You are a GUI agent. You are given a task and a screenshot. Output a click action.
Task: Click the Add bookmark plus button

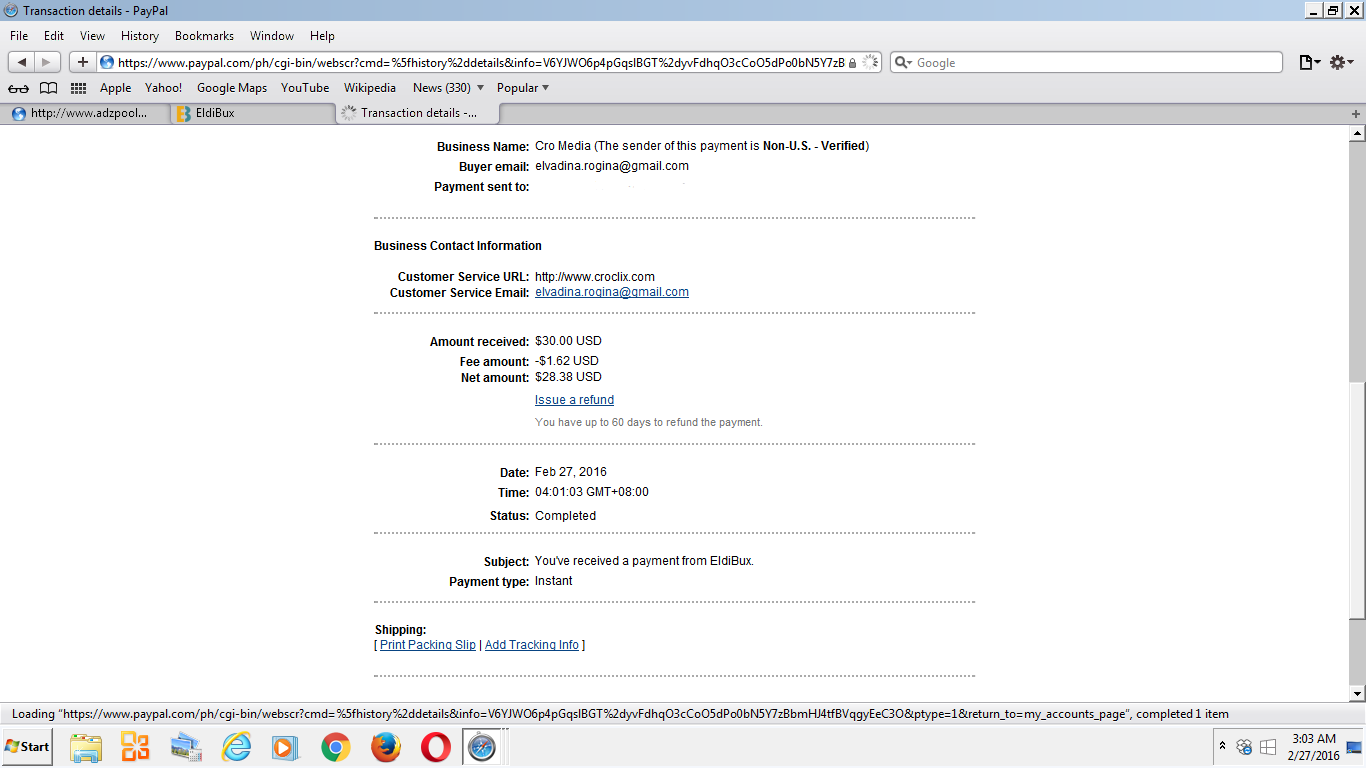[82, 62]
